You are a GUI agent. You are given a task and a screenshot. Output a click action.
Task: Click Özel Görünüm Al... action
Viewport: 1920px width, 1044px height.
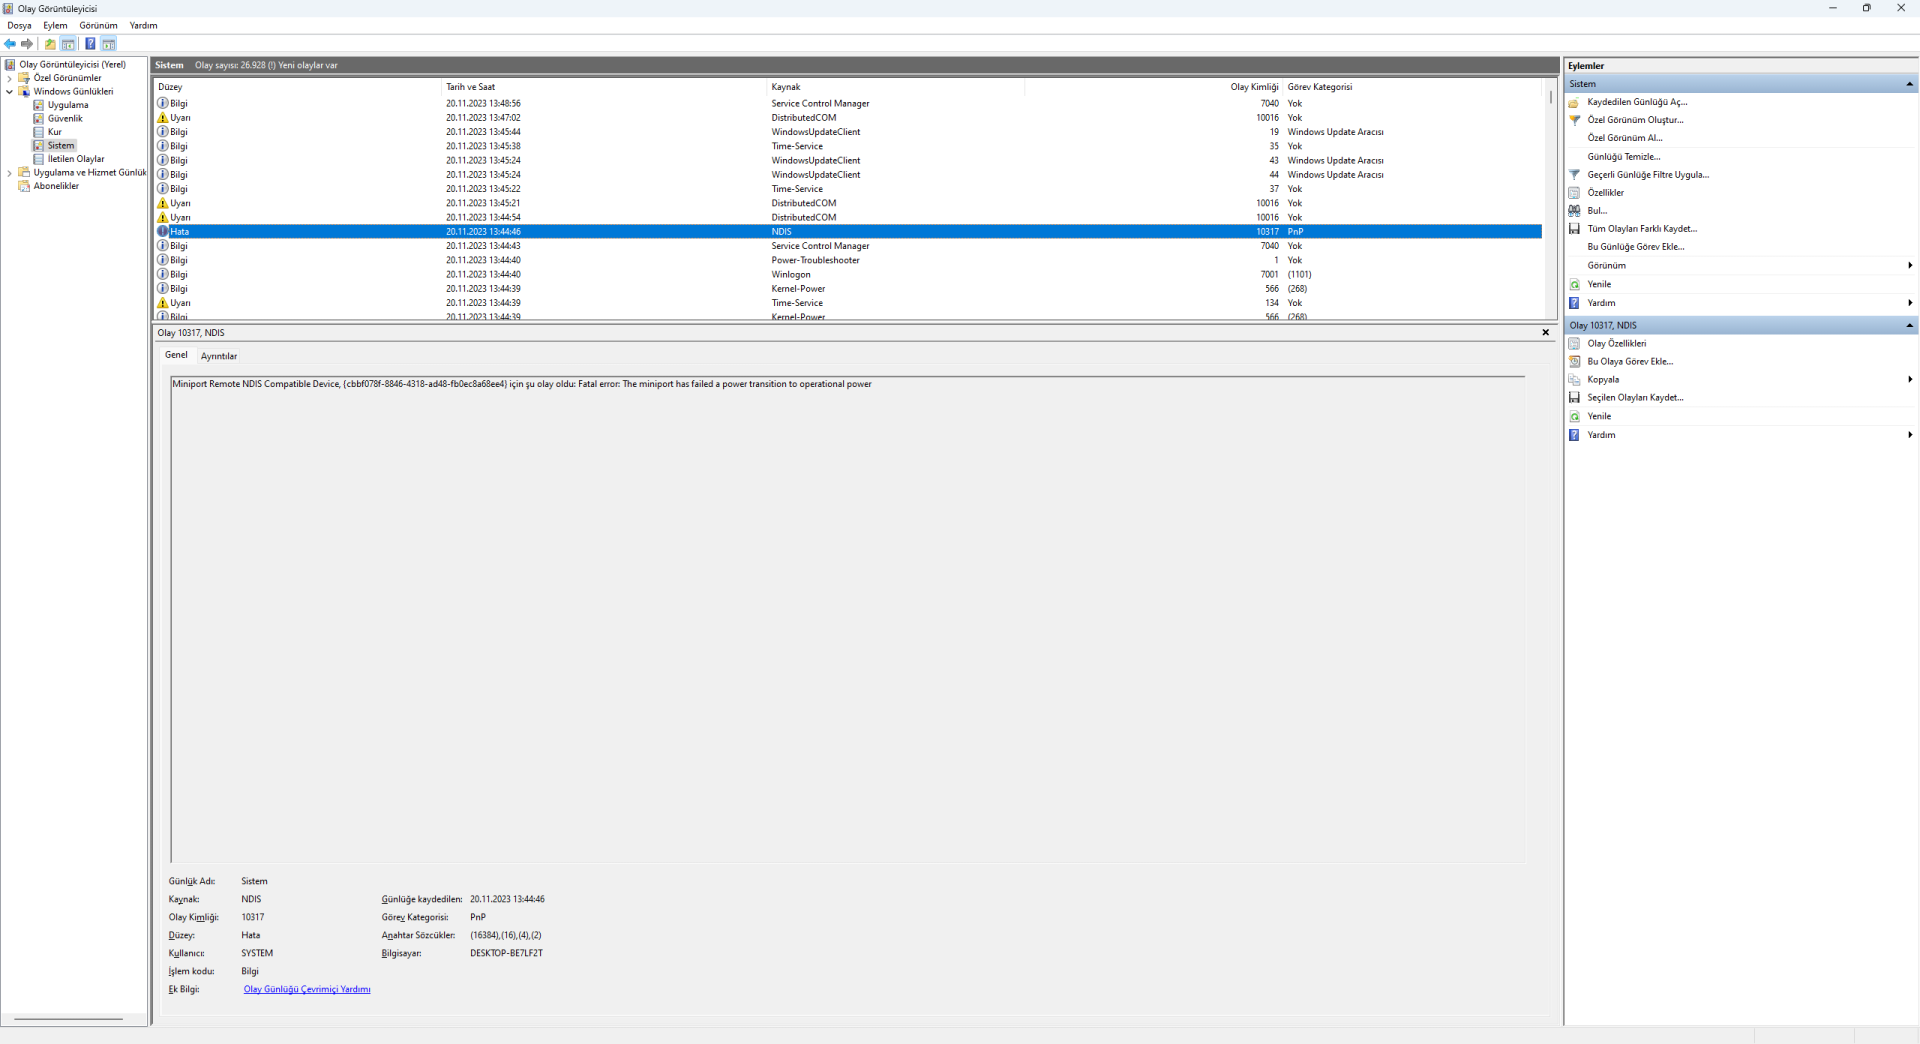1625,138
